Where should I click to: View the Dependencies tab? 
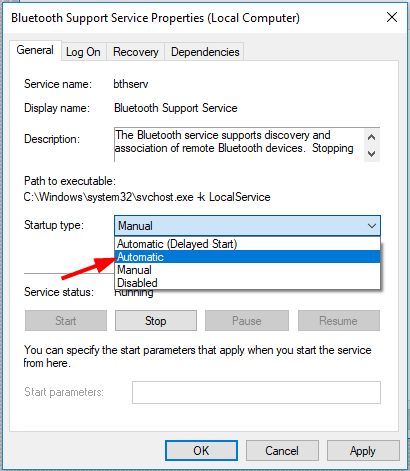click(x=205, y=52)
